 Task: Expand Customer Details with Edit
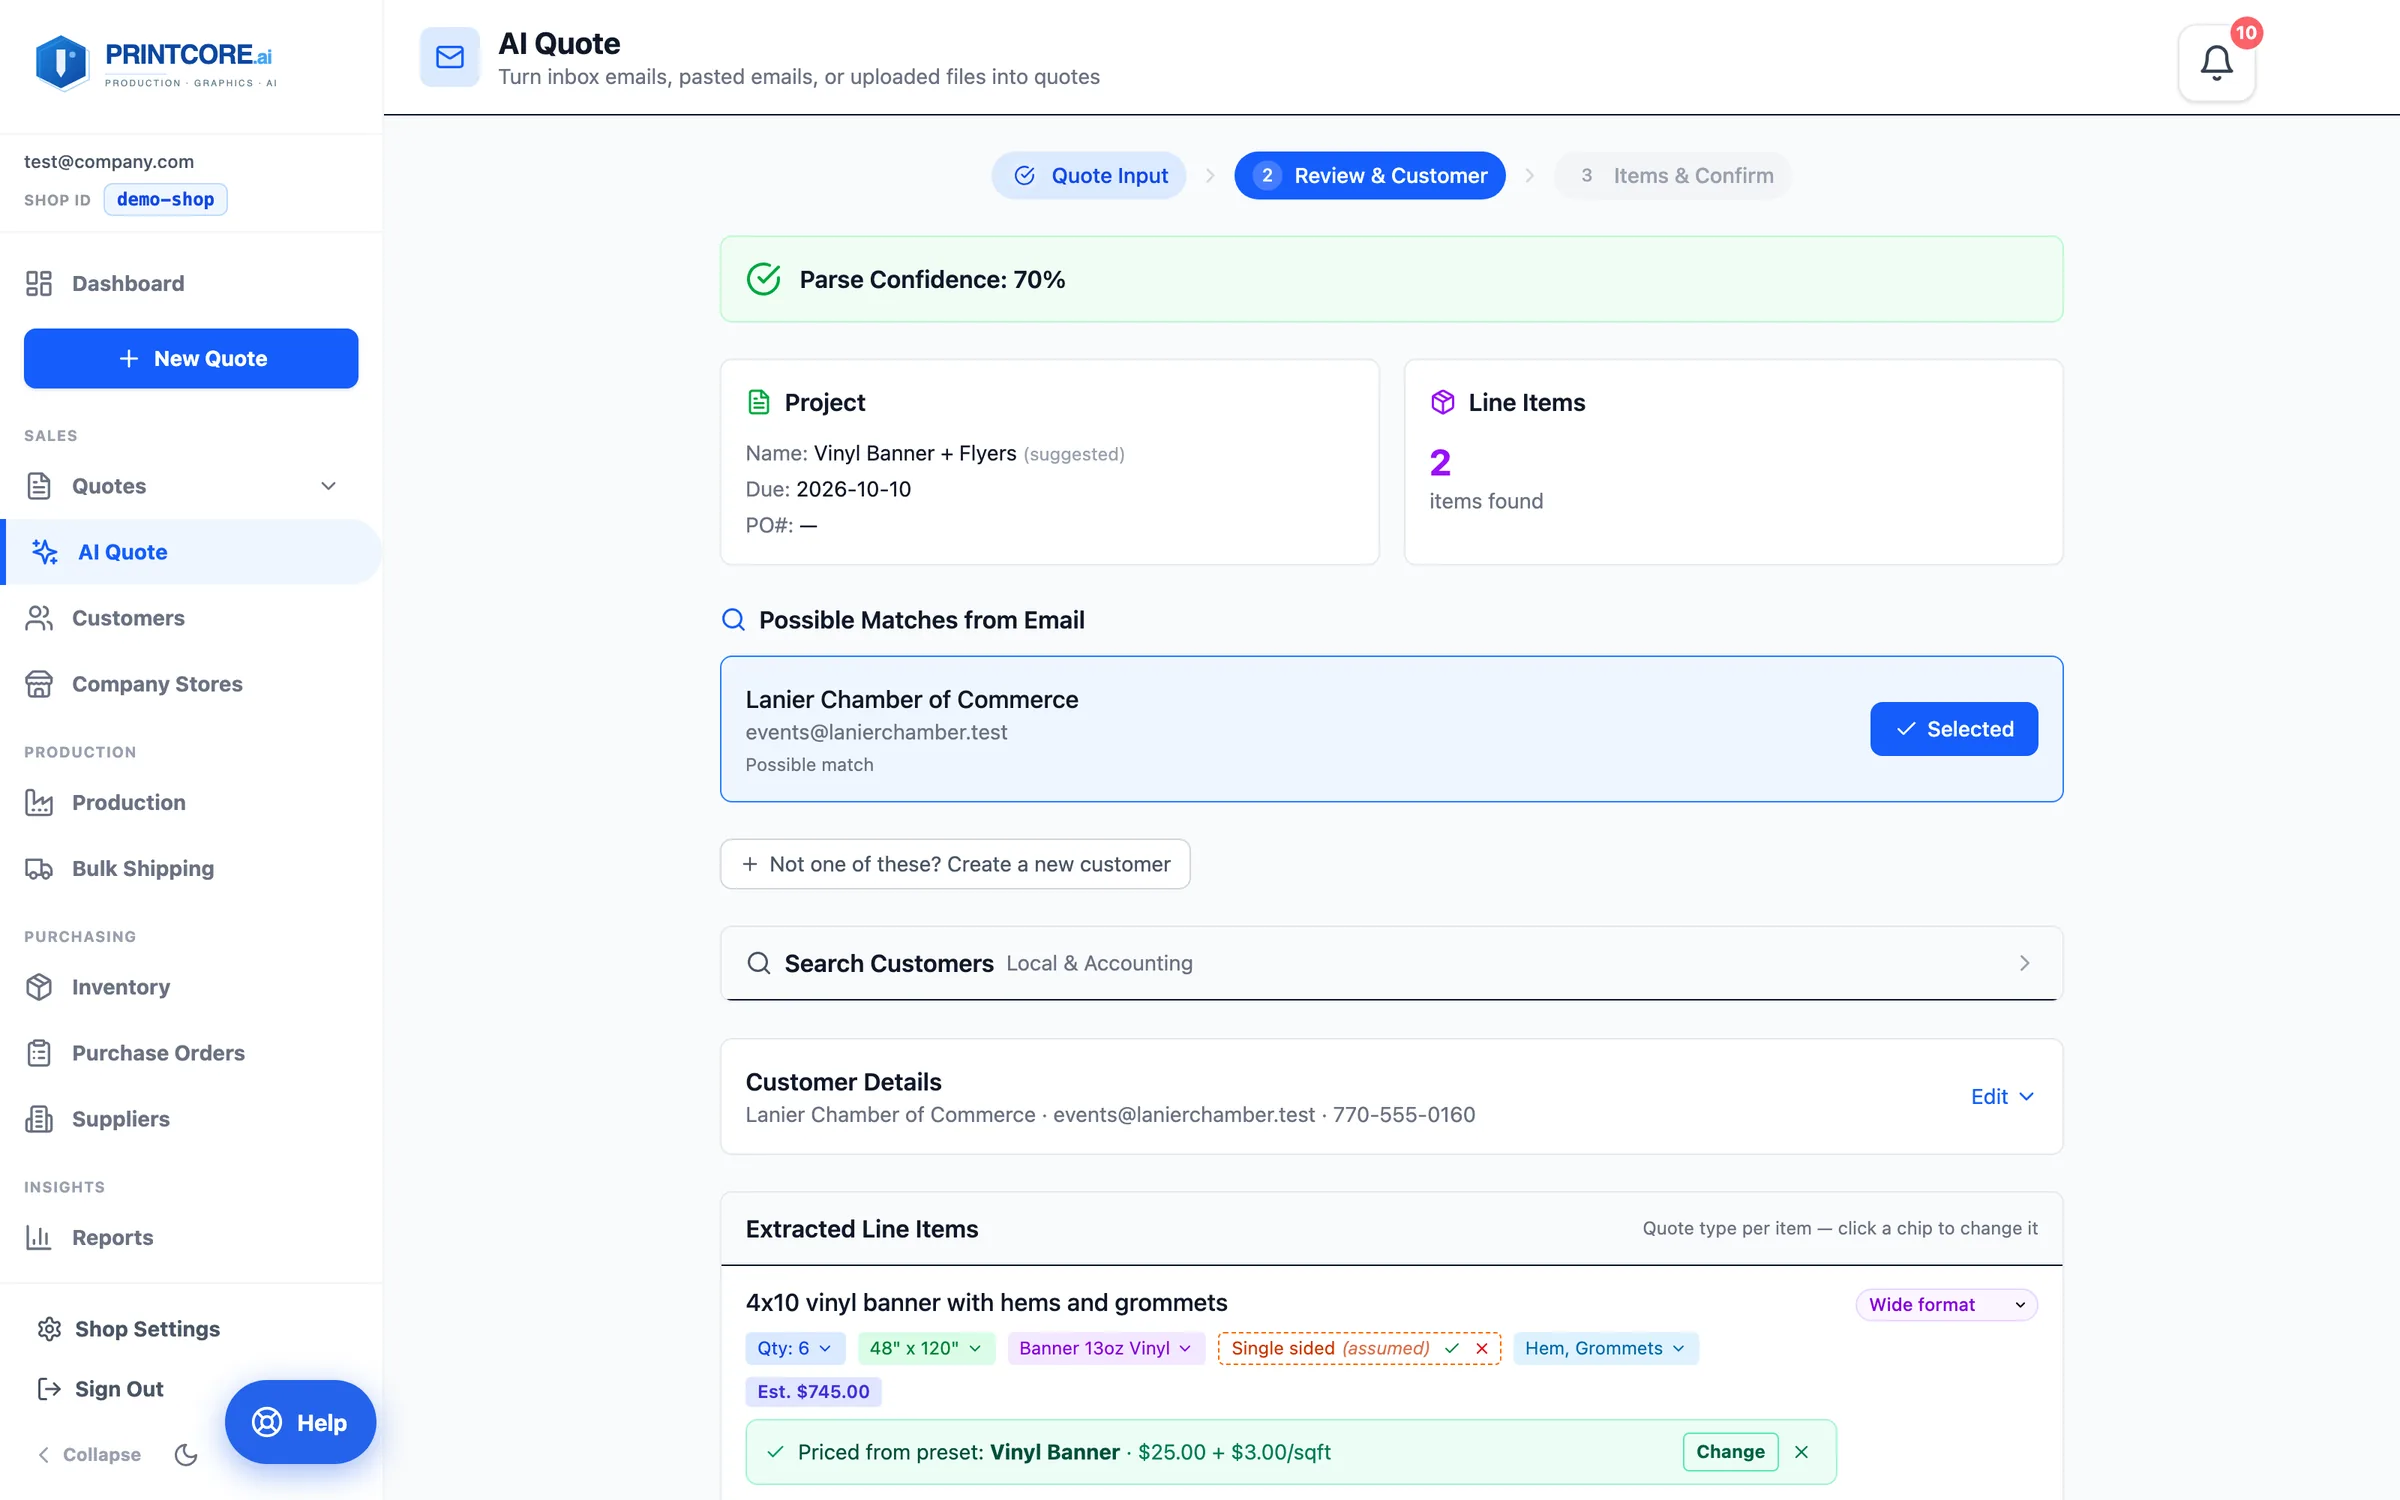pyautogui.click(x=2002, y=1096)
